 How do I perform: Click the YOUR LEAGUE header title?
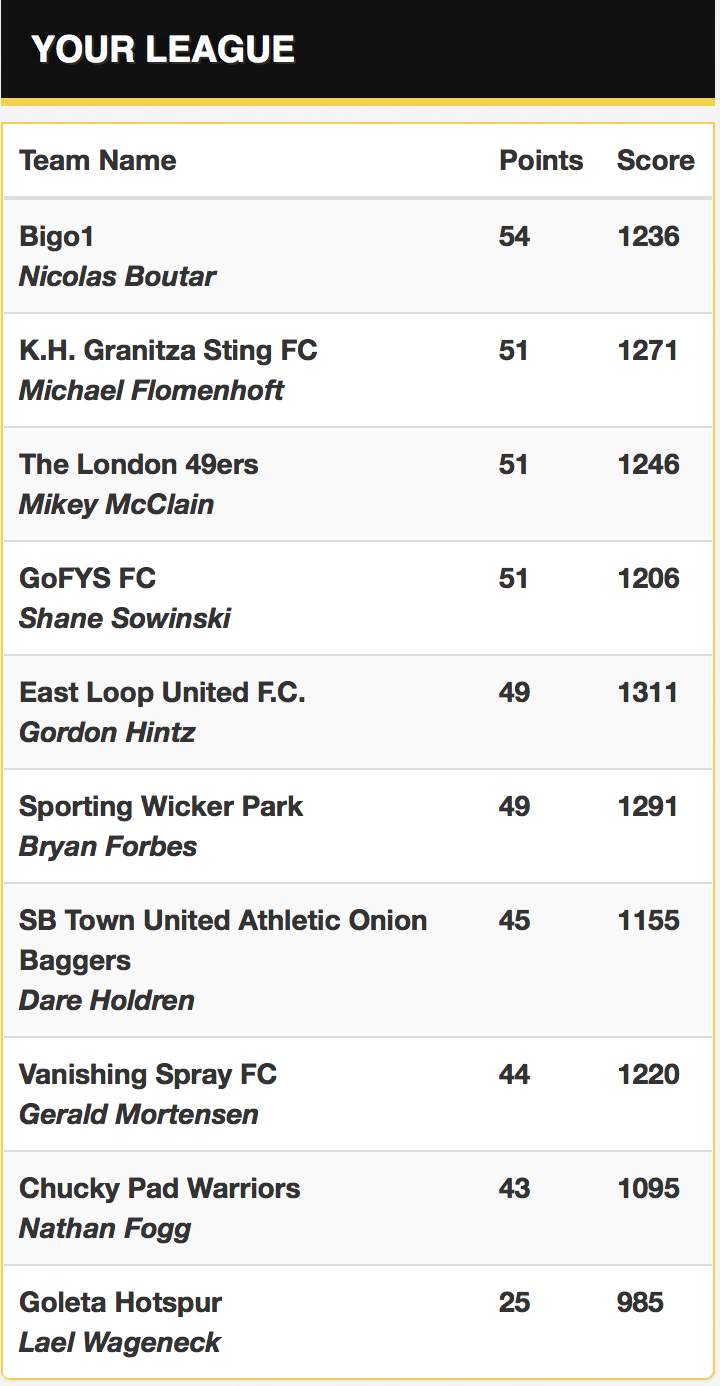(163, 49)
